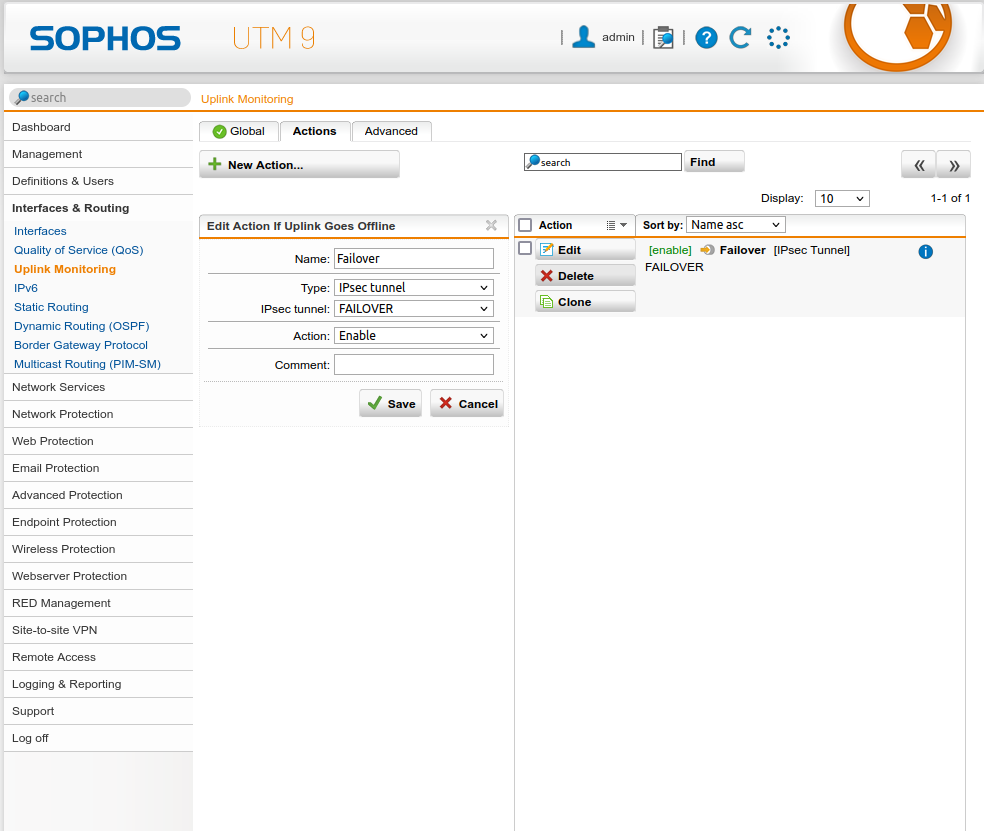This screenshot has height=831, width=984.
Task: Switch to the Advanced tab
Action: [391, 131]
